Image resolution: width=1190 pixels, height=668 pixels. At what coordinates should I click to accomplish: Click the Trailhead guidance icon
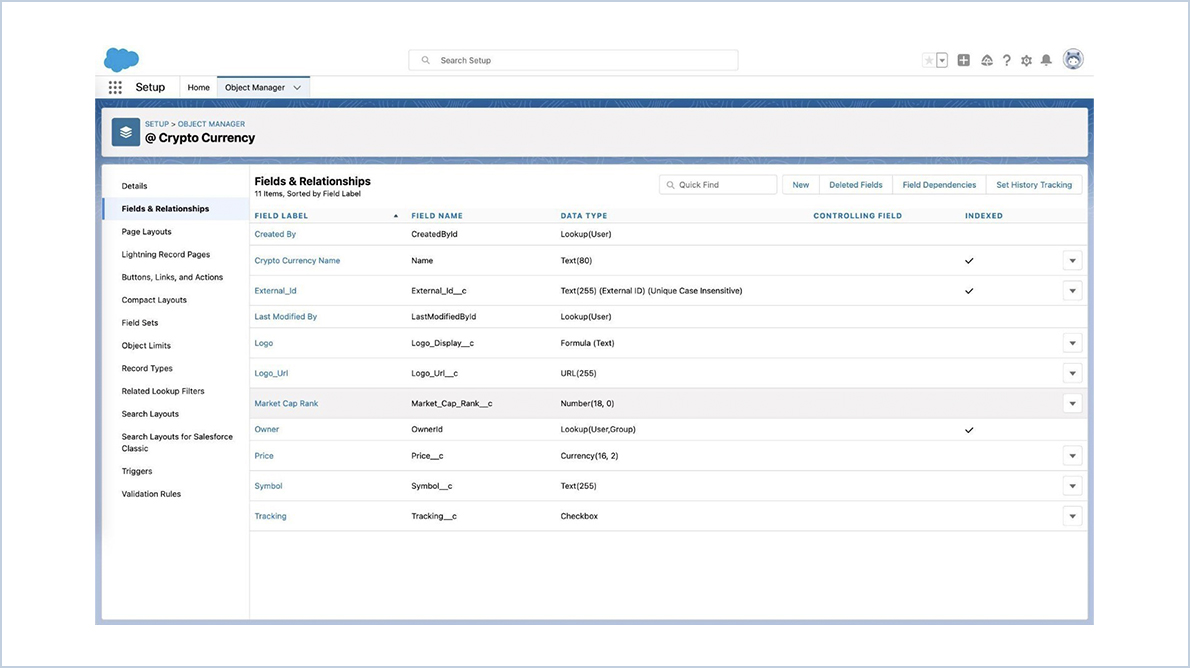[985, 60]
